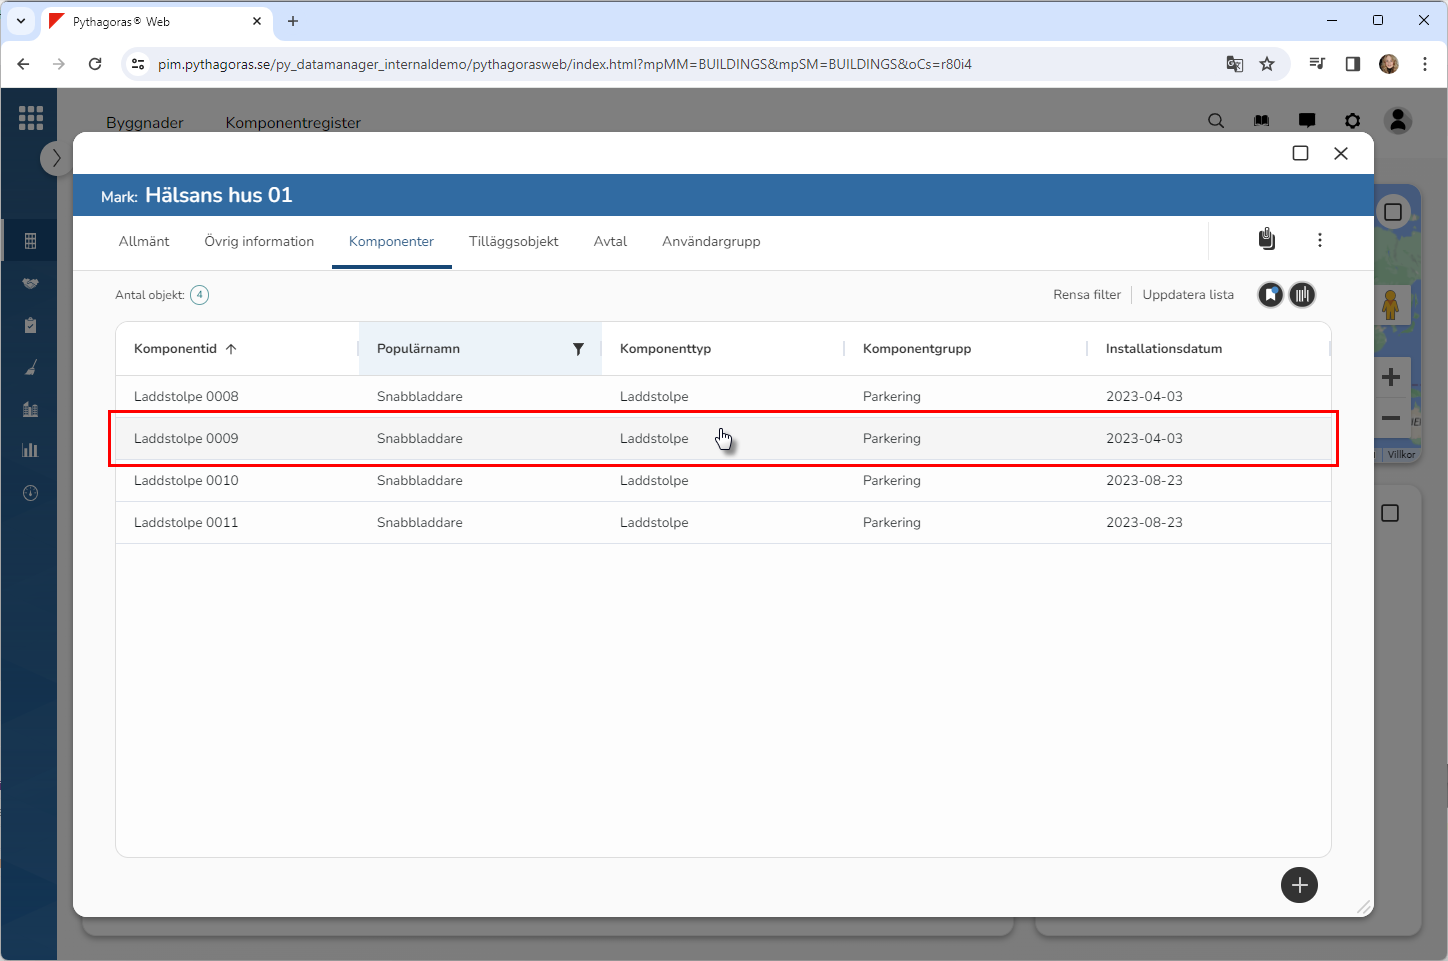Expand the left sidebar with chevron

pos(56,158)
